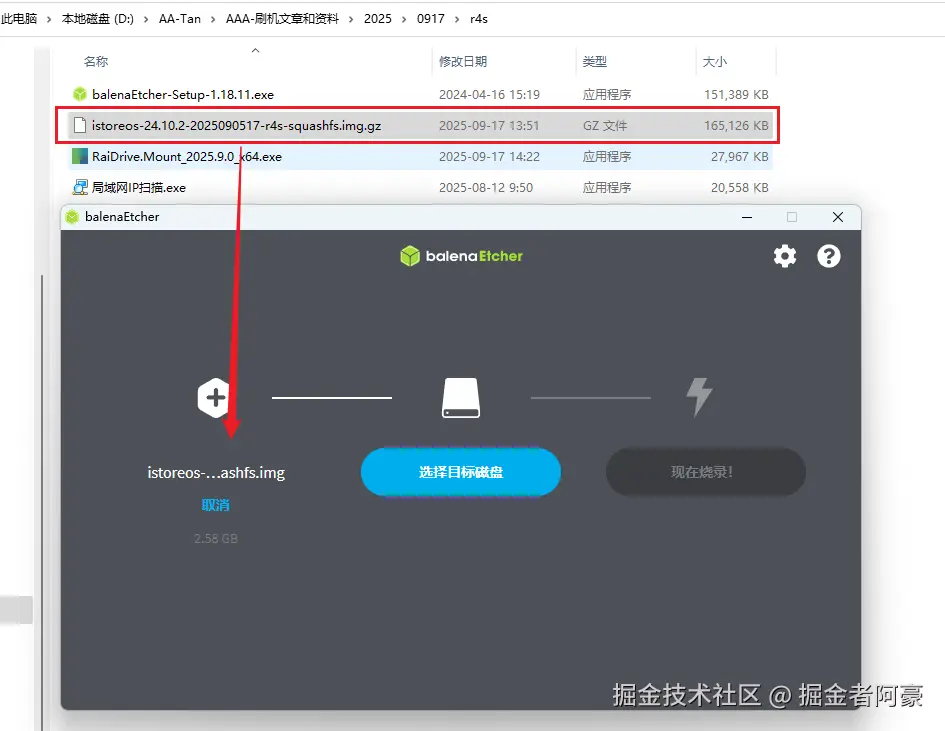Click size 165,126 KB
This screenshot has height=731, width=945.
pos(736,125)
